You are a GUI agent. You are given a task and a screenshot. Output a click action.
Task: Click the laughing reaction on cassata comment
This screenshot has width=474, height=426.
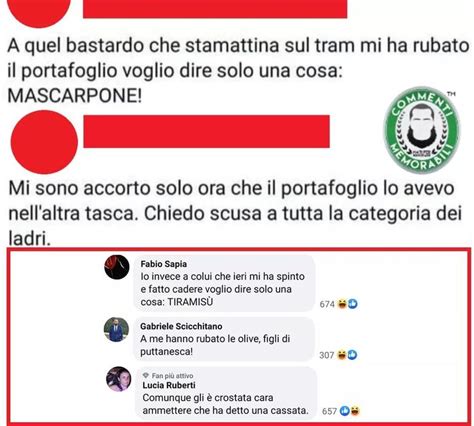355,411
